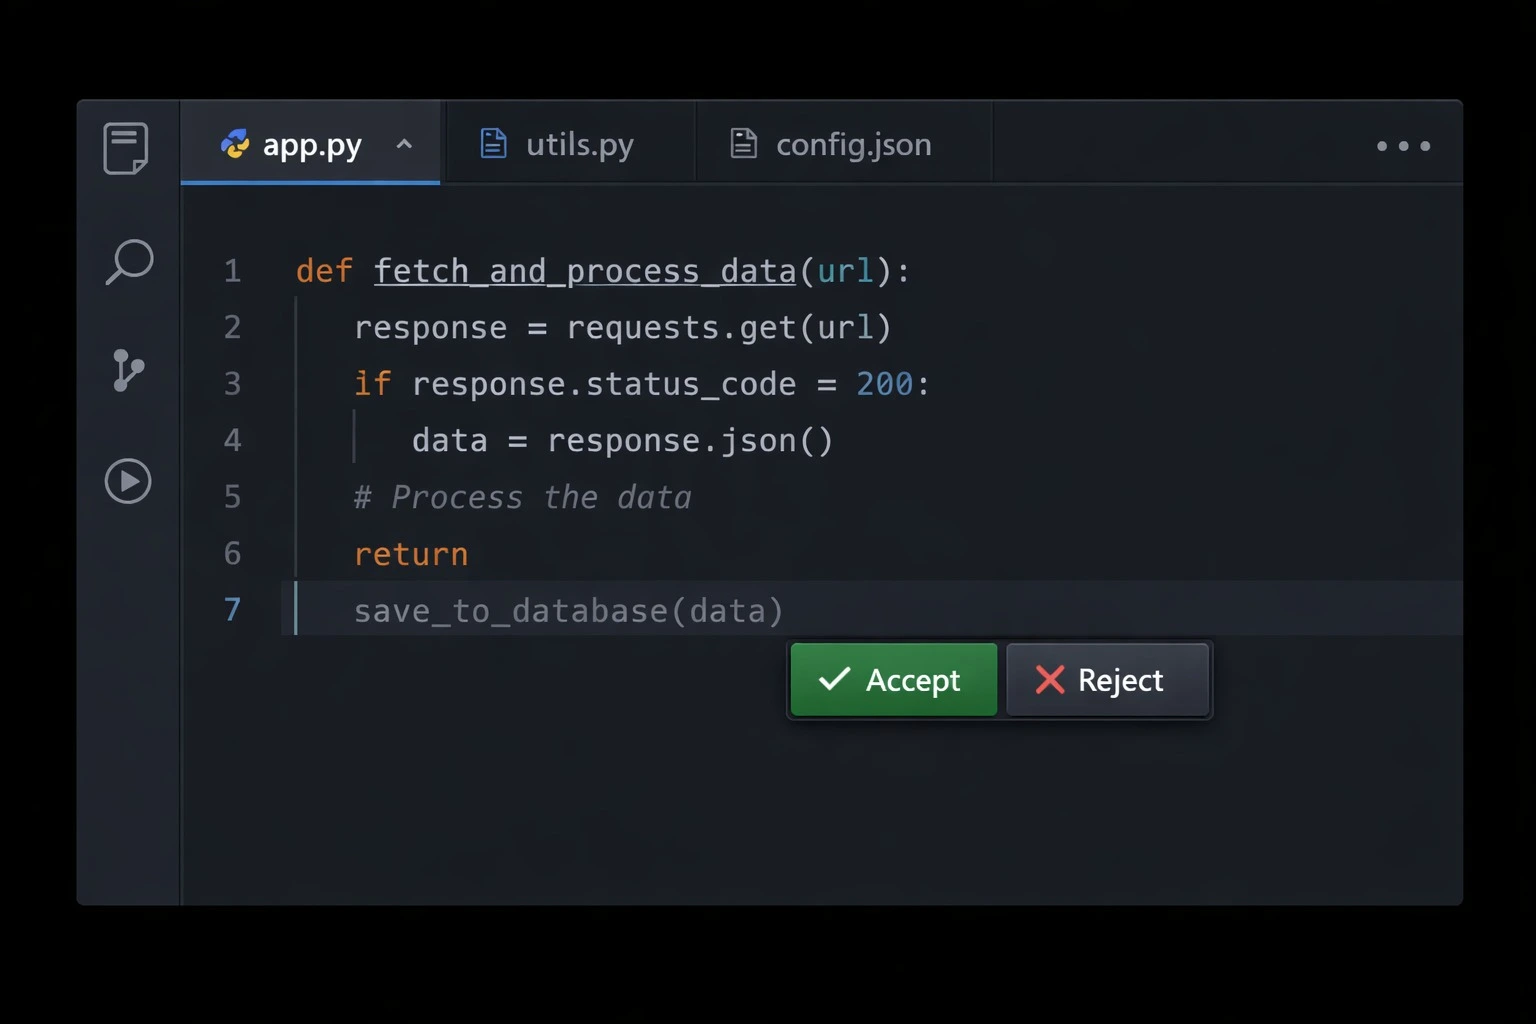Click the green checkmark in Accept
This screenshot has height=1024, width=1536.
834,680
